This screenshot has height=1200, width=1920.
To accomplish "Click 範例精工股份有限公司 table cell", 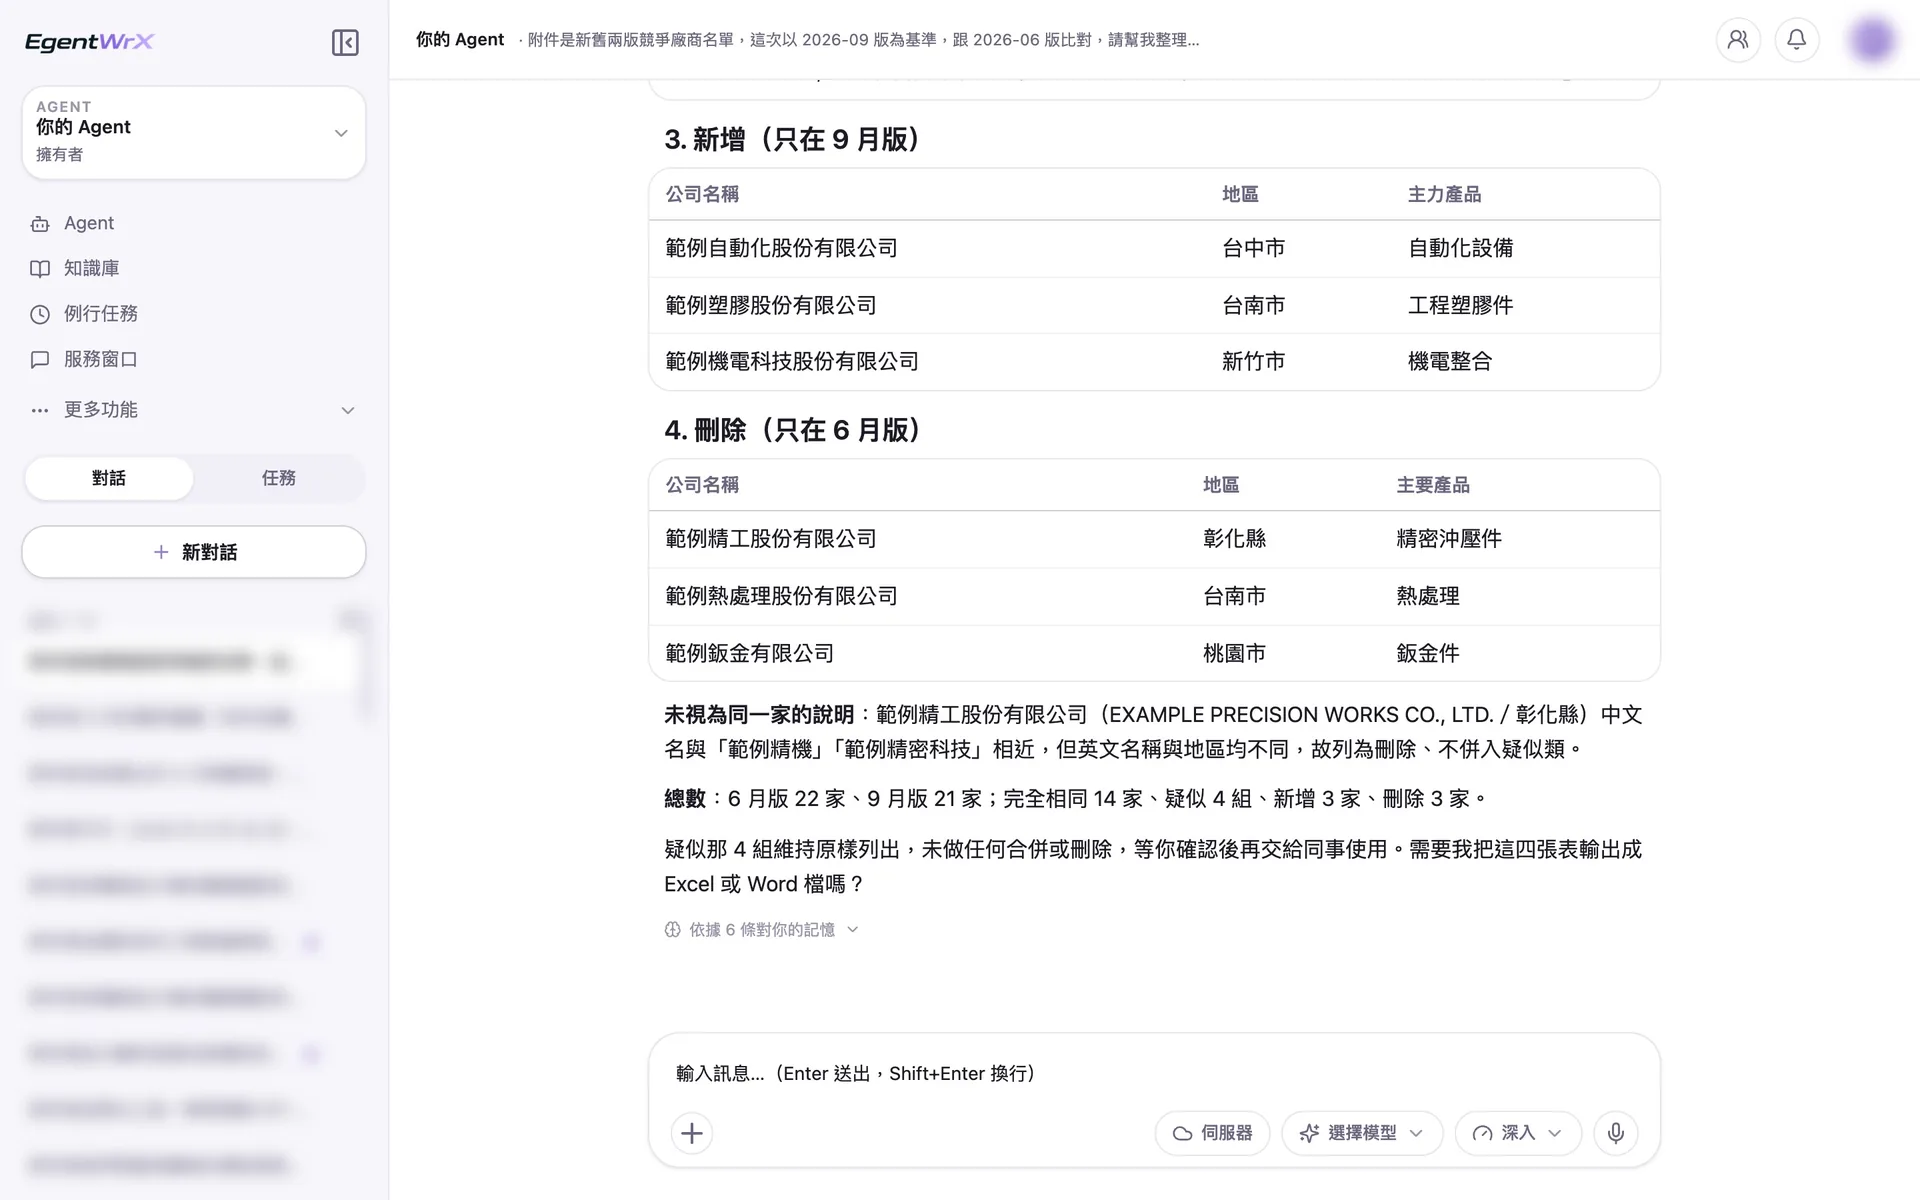I will coord(770,539).
